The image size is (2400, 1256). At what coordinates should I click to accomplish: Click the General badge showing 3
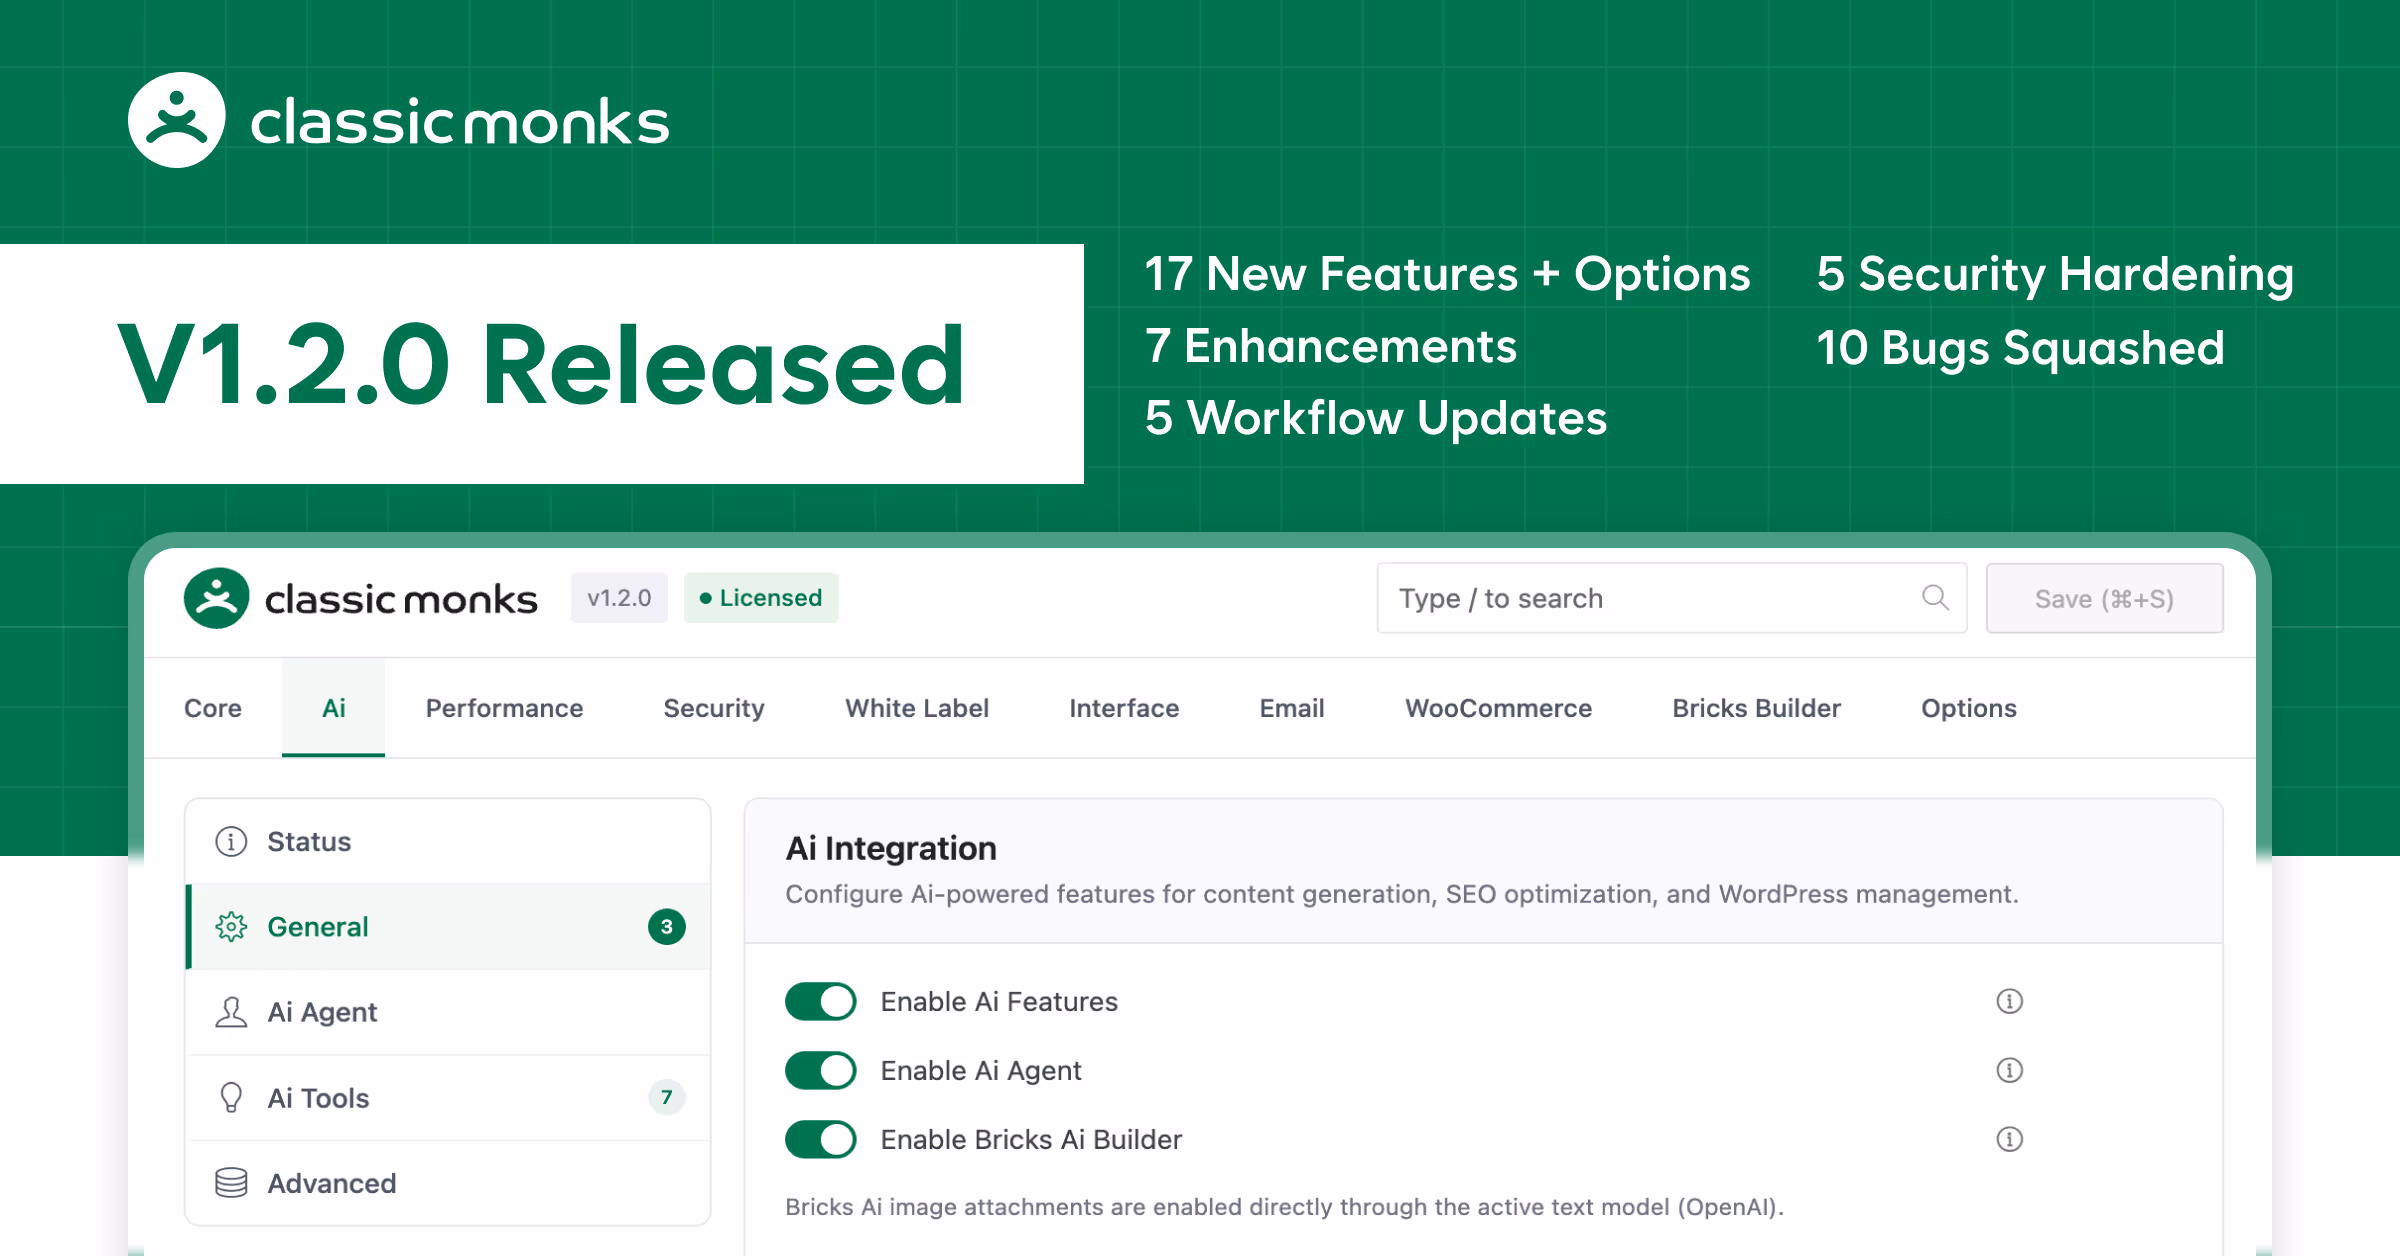666,927
